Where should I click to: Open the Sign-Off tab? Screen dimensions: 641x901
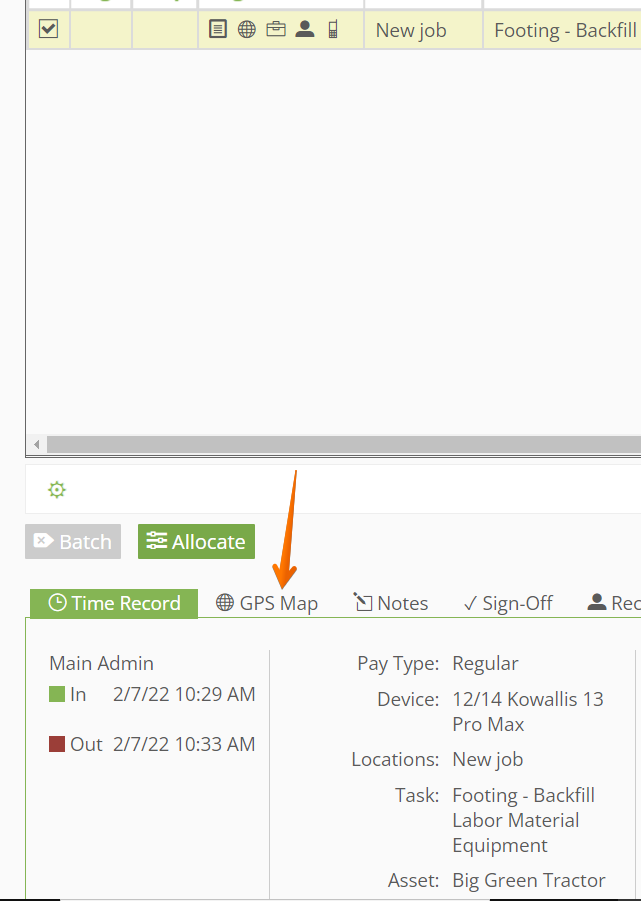(x=508, y=603)
